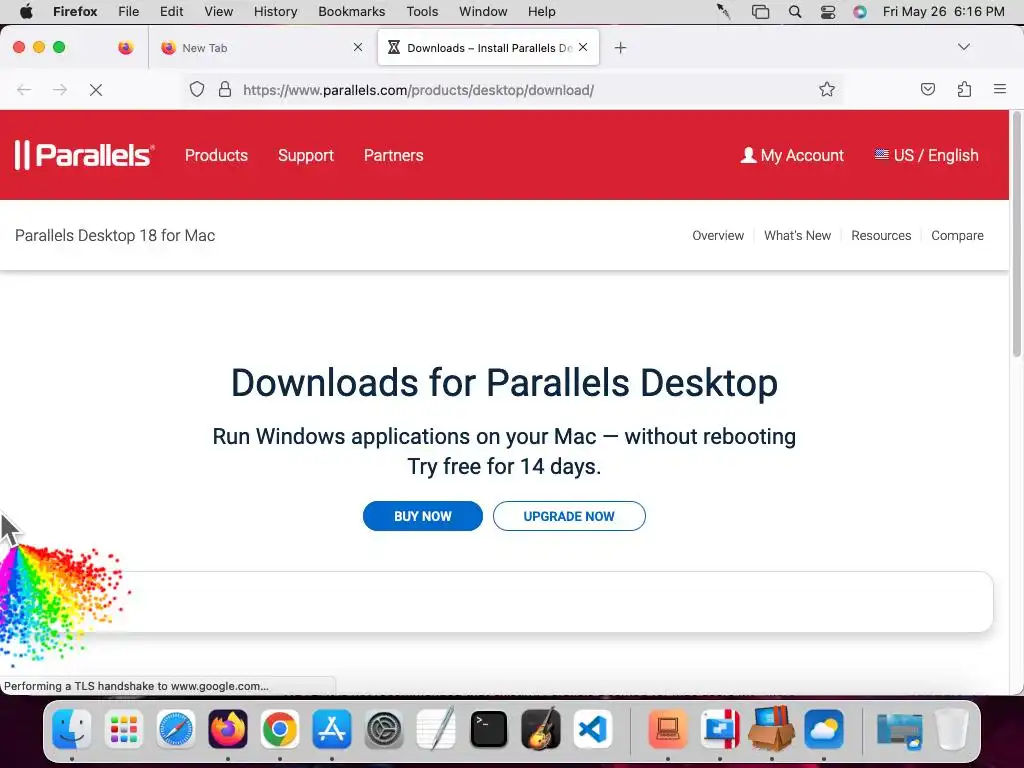Viewport: 1024px width, 768px height.
Task: Click the UPGRADE NOW button
Action: coord(569,516)
